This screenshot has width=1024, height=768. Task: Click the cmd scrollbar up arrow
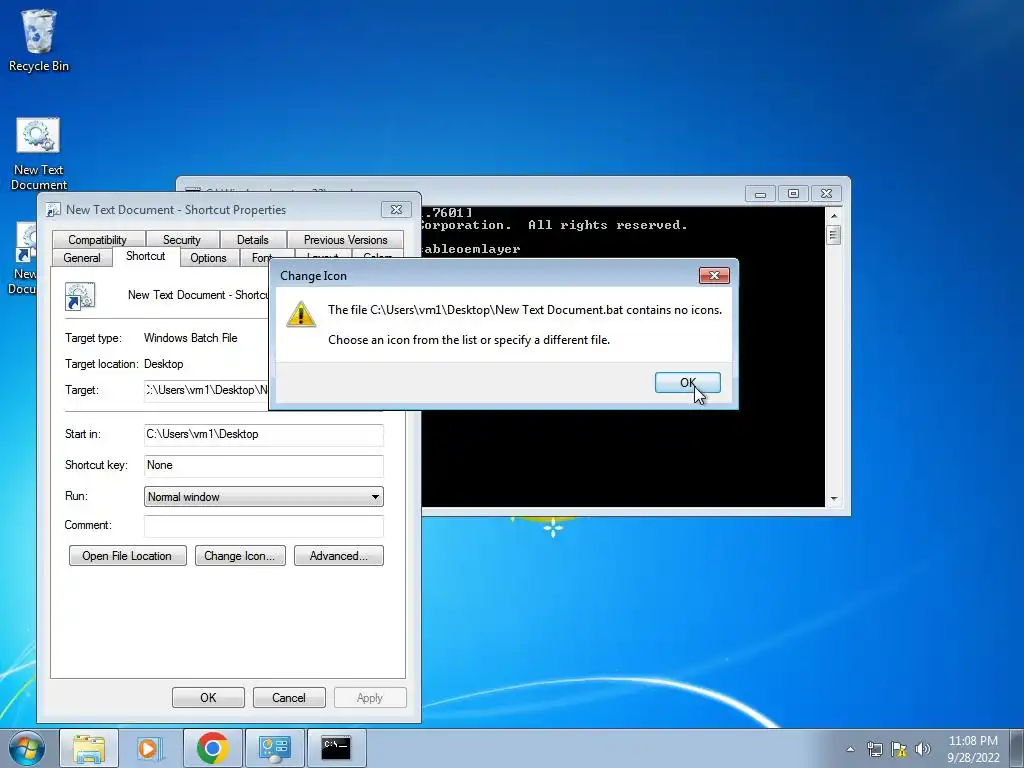pyautogui.click(x=834, y=215)
